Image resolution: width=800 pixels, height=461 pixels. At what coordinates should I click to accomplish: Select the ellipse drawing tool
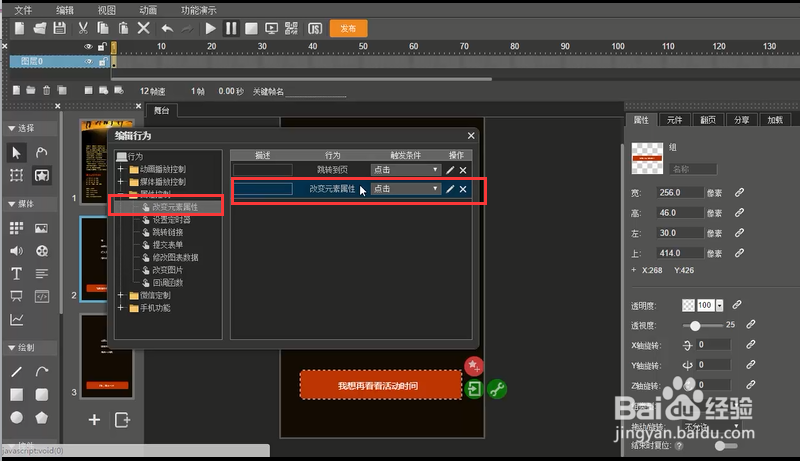pyautogui.click(x=16, y=418)
